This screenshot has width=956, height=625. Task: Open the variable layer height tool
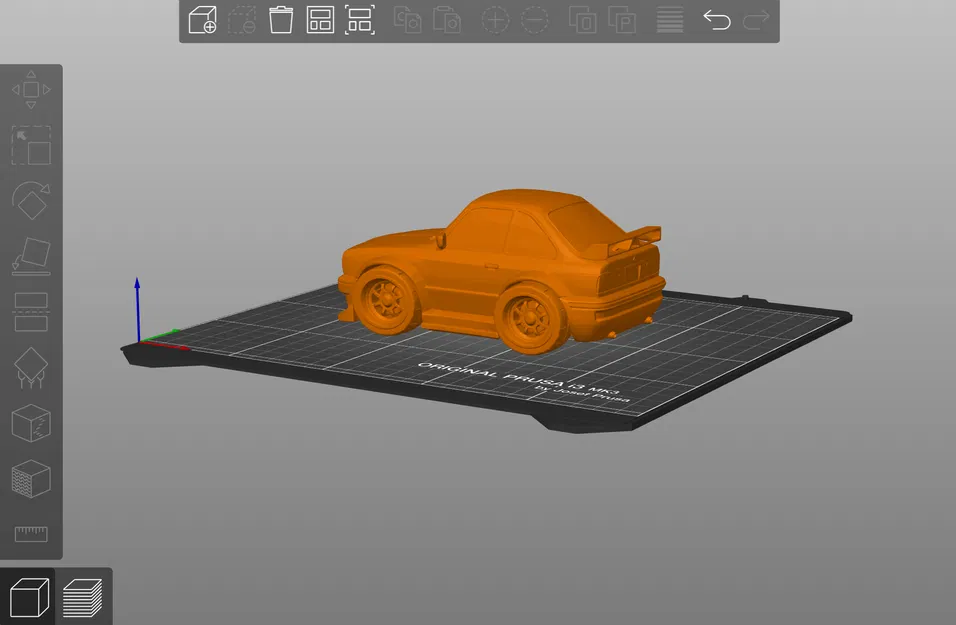pyautogui.click(x=668, y=20)
